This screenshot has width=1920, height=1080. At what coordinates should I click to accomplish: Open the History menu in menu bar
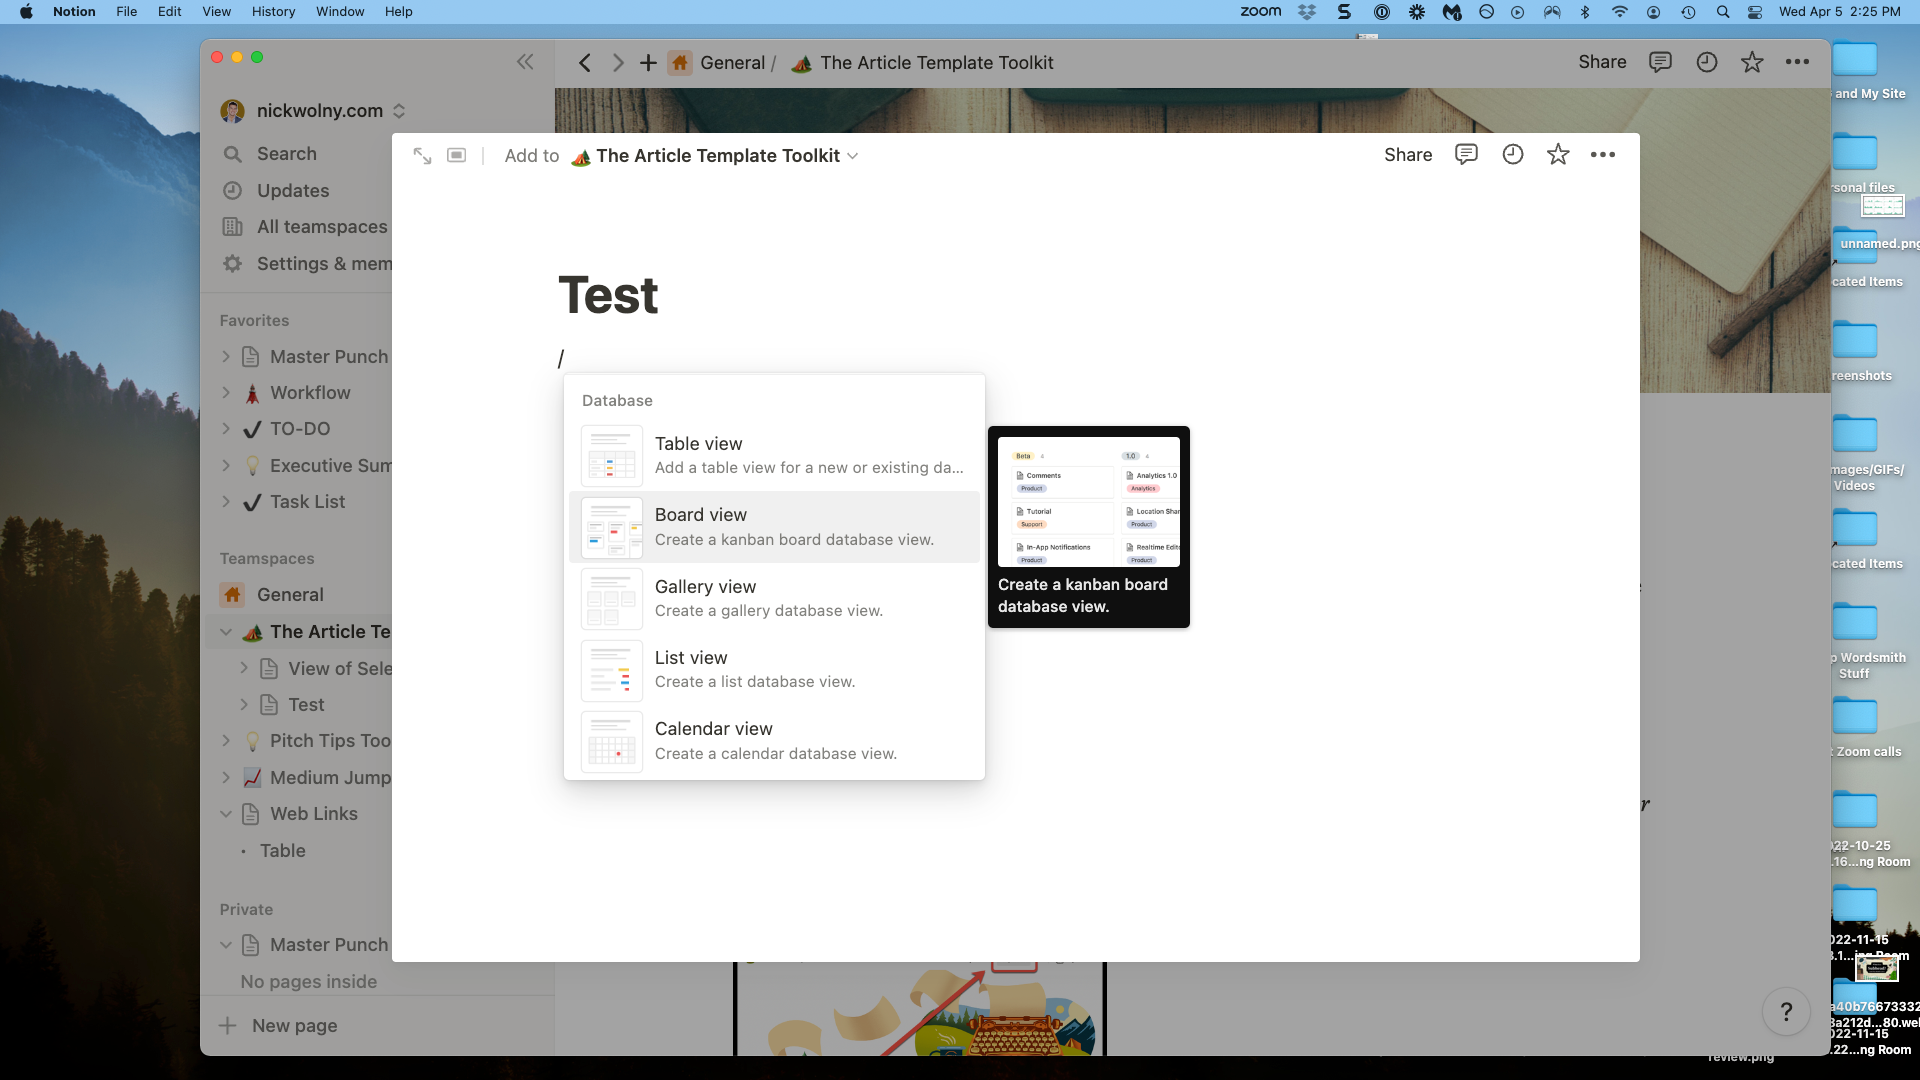point(273,12)
